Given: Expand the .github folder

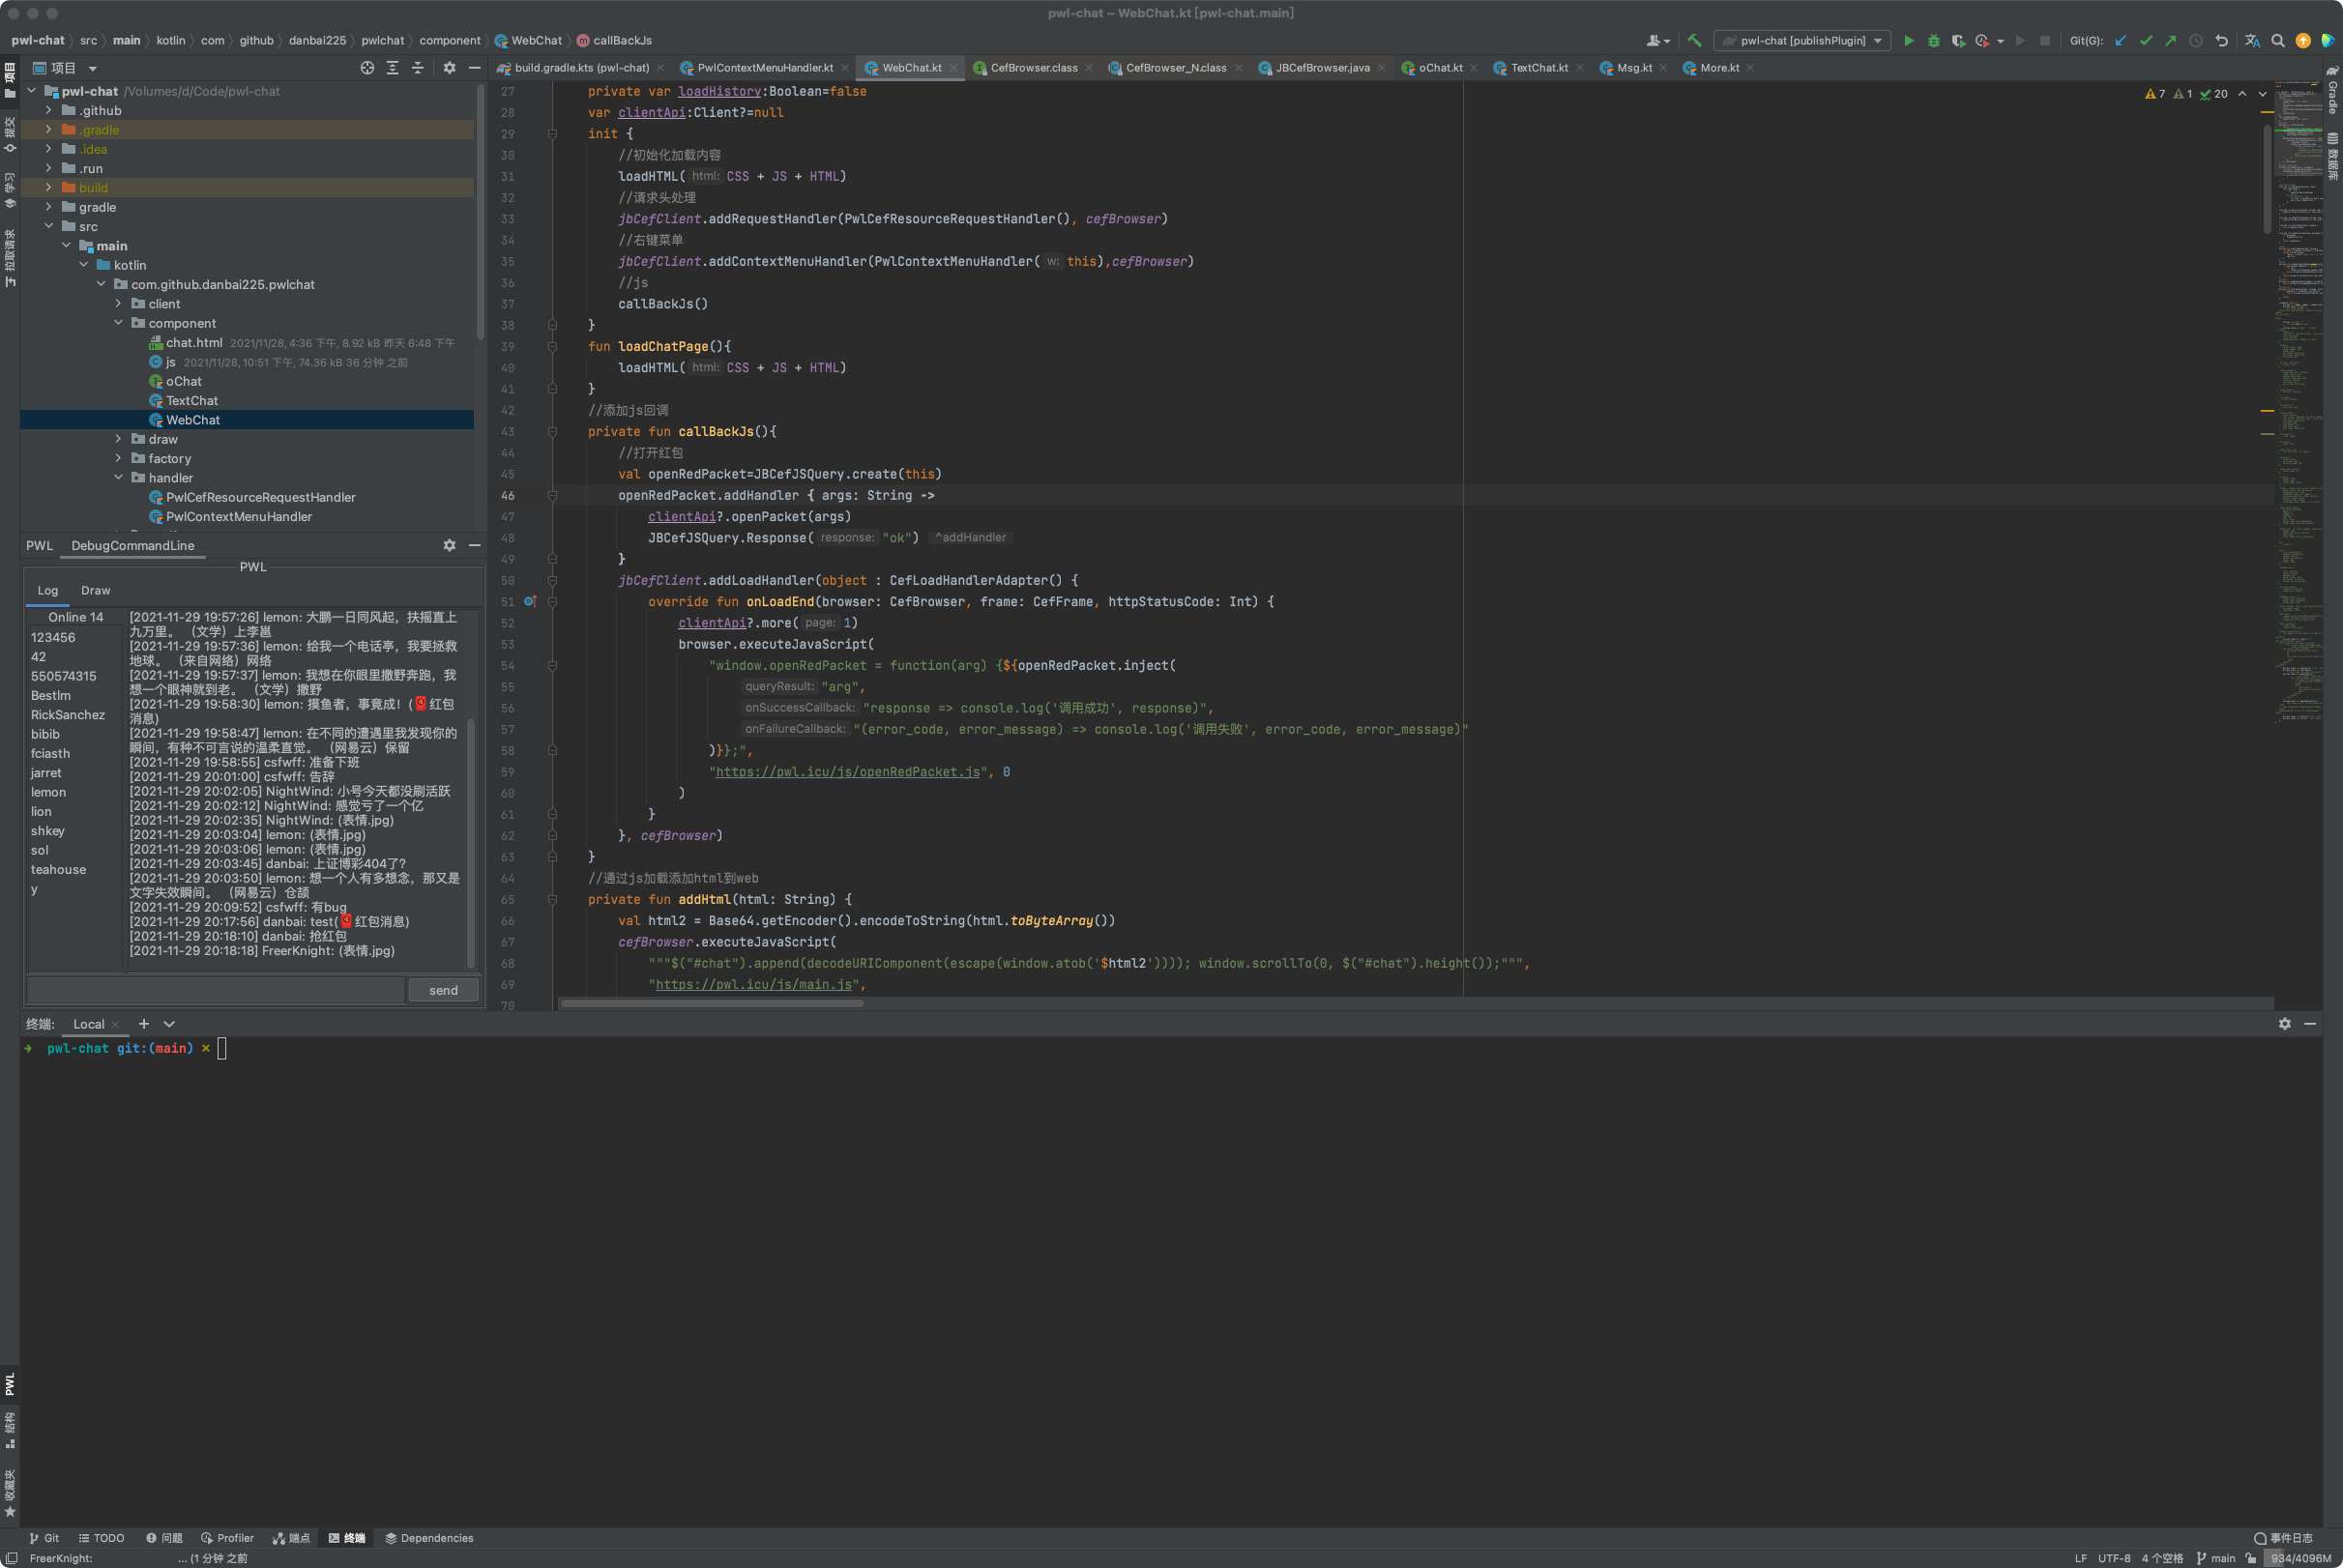Looking at the screenshot, I should point(48,110).
